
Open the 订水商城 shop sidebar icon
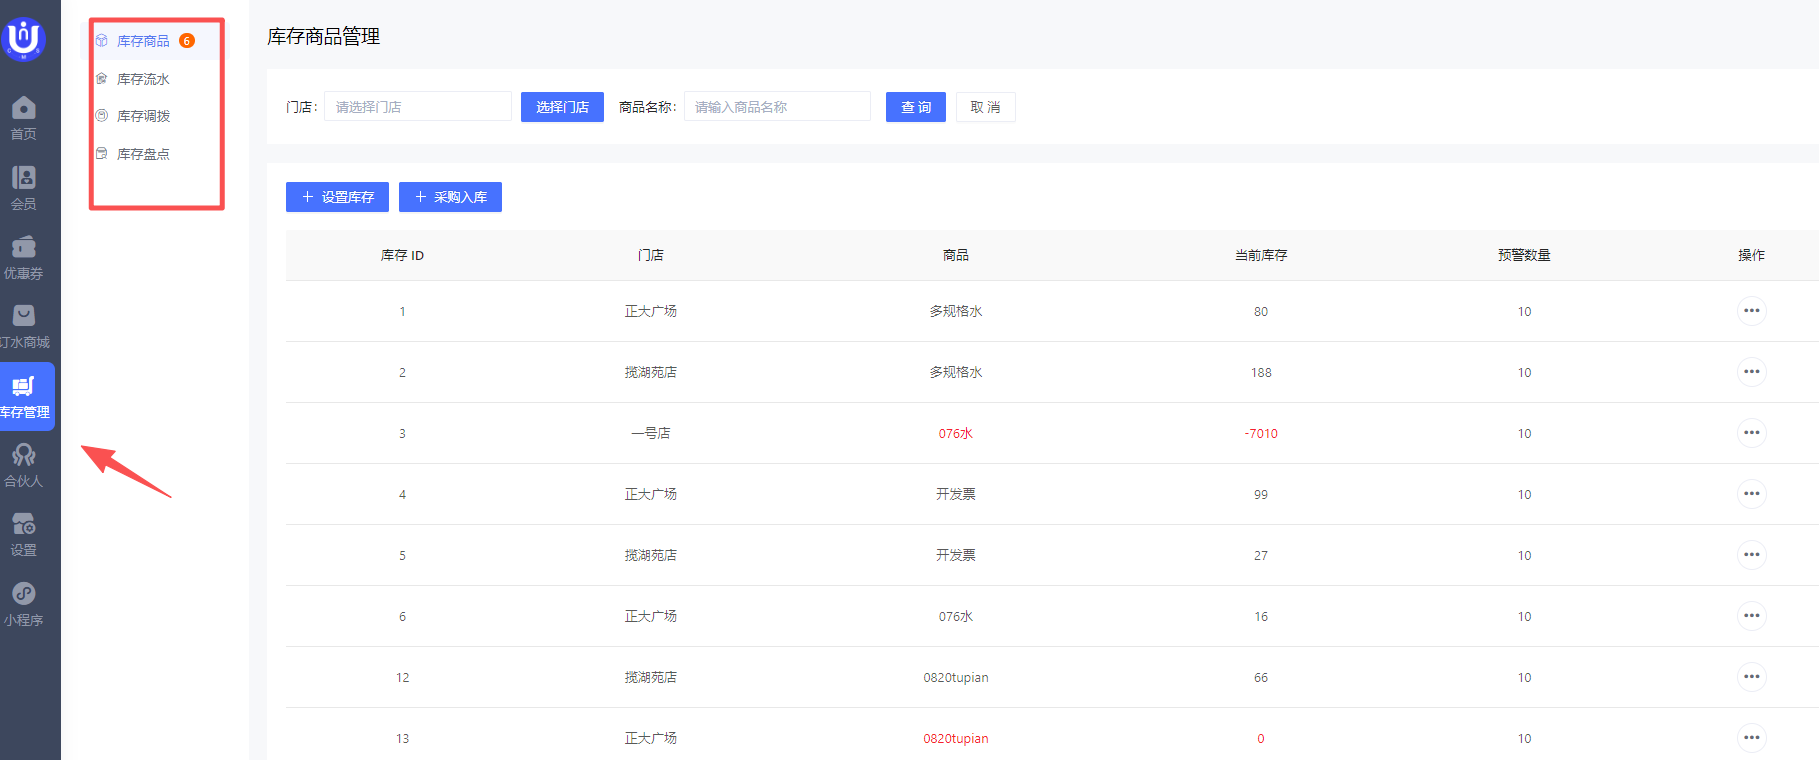point(24,326)
